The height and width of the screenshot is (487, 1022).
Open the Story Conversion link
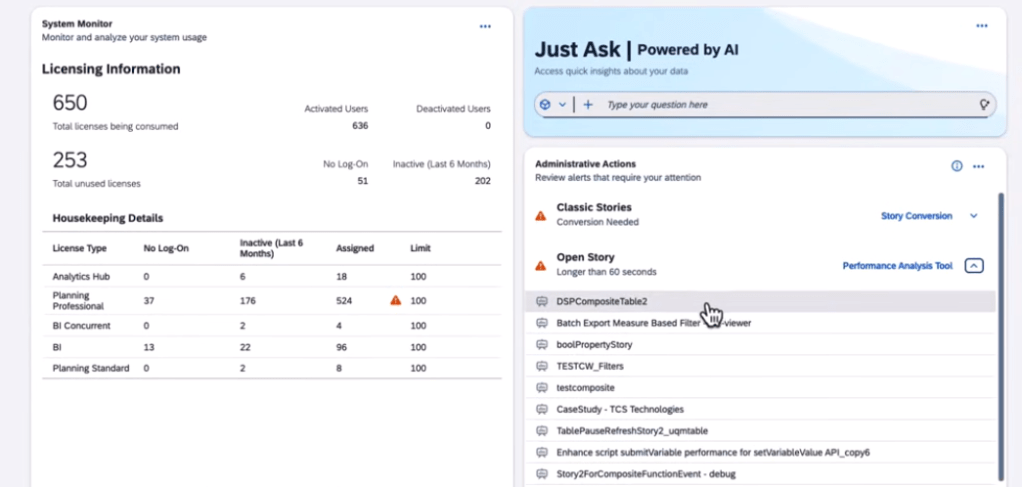point(916,216)
